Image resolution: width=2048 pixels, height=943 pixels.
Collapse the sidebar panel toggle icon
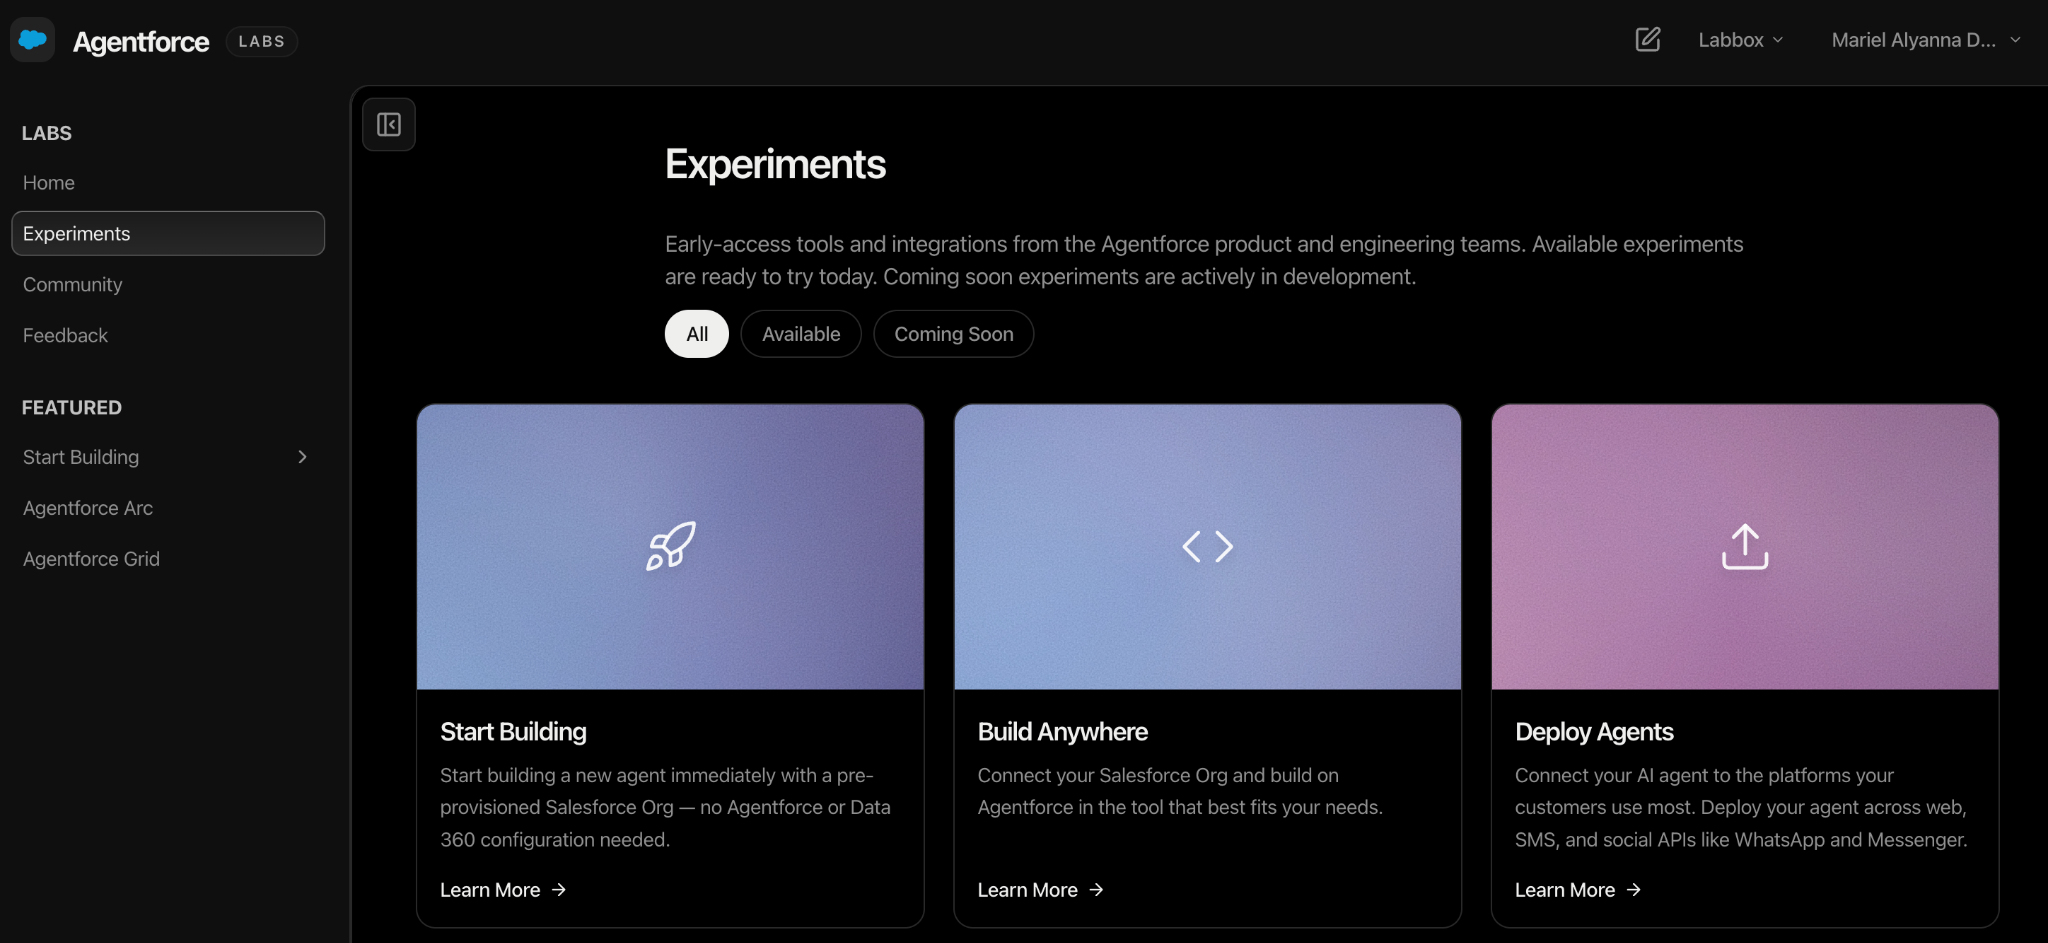click(389, 125)
